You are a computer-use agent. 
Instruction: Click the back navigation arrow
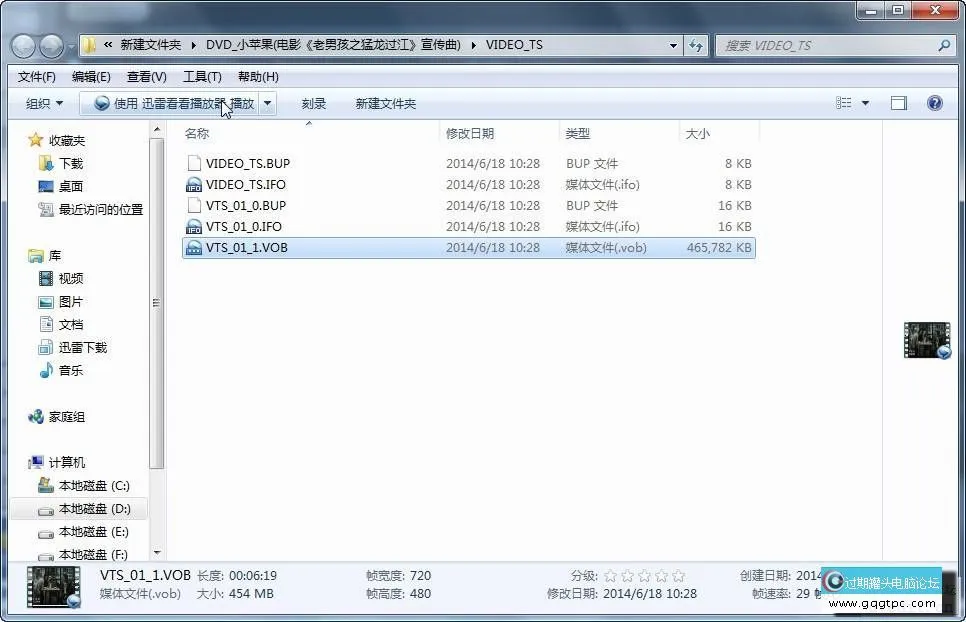click(23, 45)
